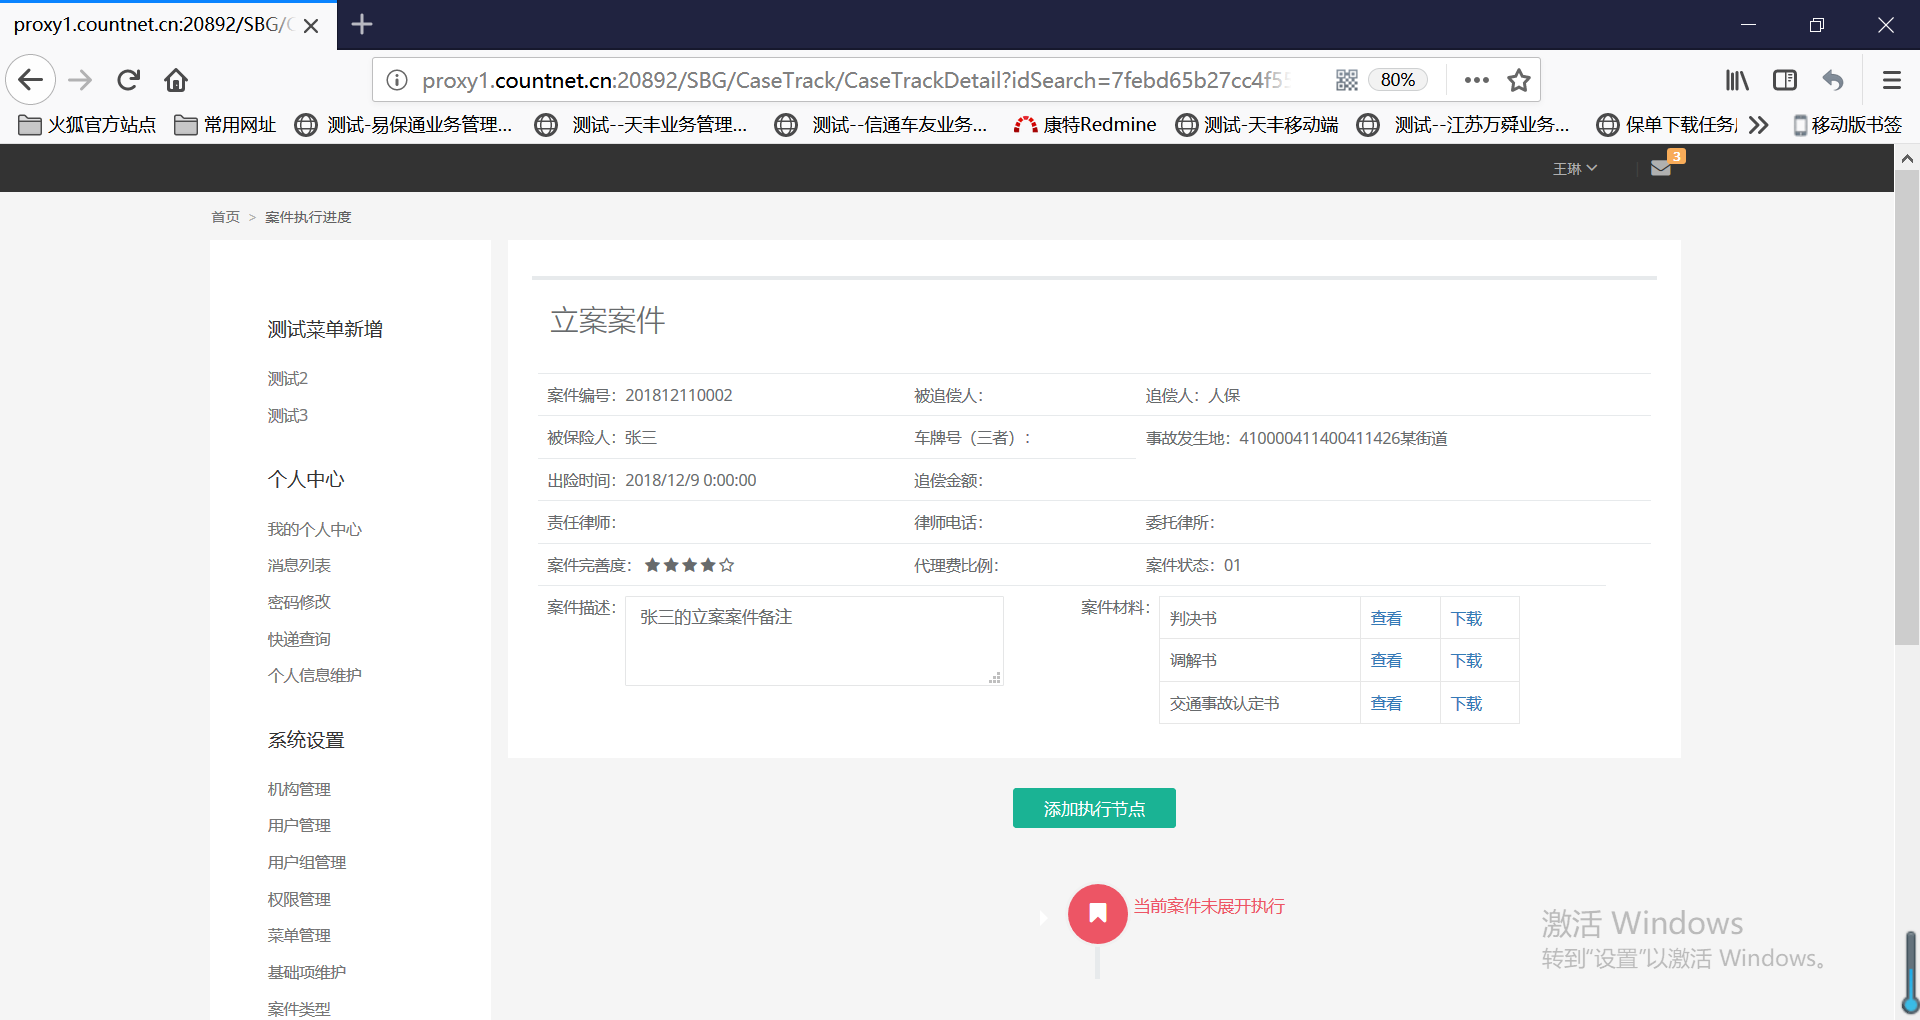Click the 添加执行节点 button

pyautogui.click(x=1094, y=808)
